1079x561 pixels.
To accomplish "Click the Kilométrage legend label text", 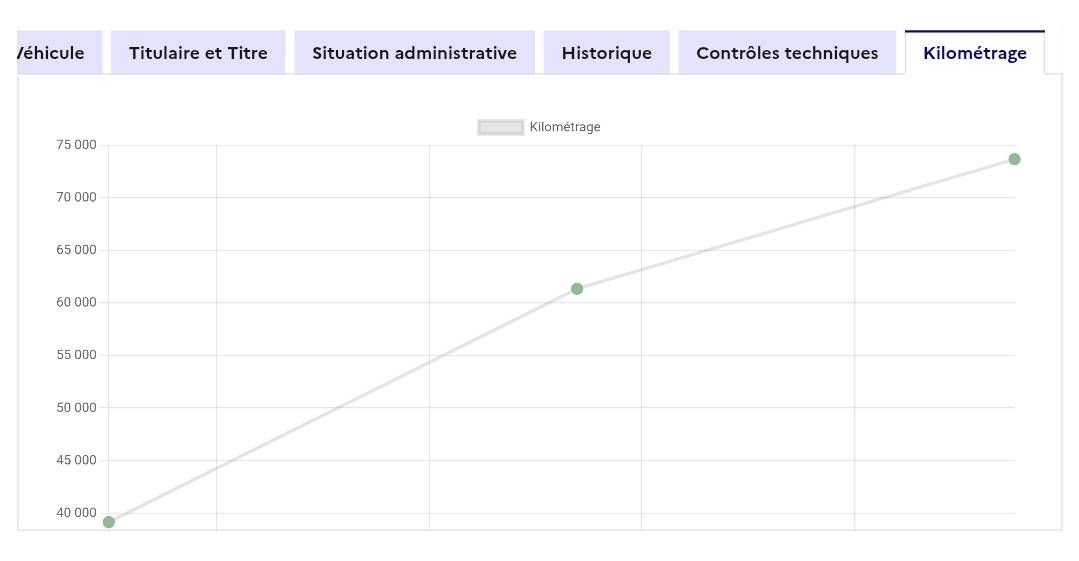I will point(565,127).
